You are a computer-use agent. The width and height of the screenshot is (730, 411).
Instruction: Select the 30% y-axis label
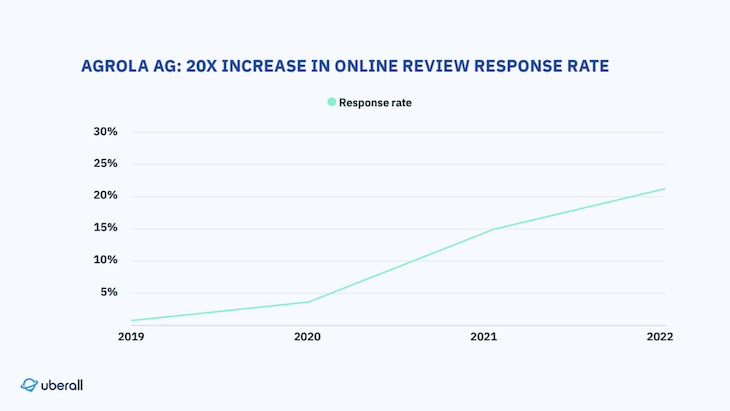(x=105, y=132)
